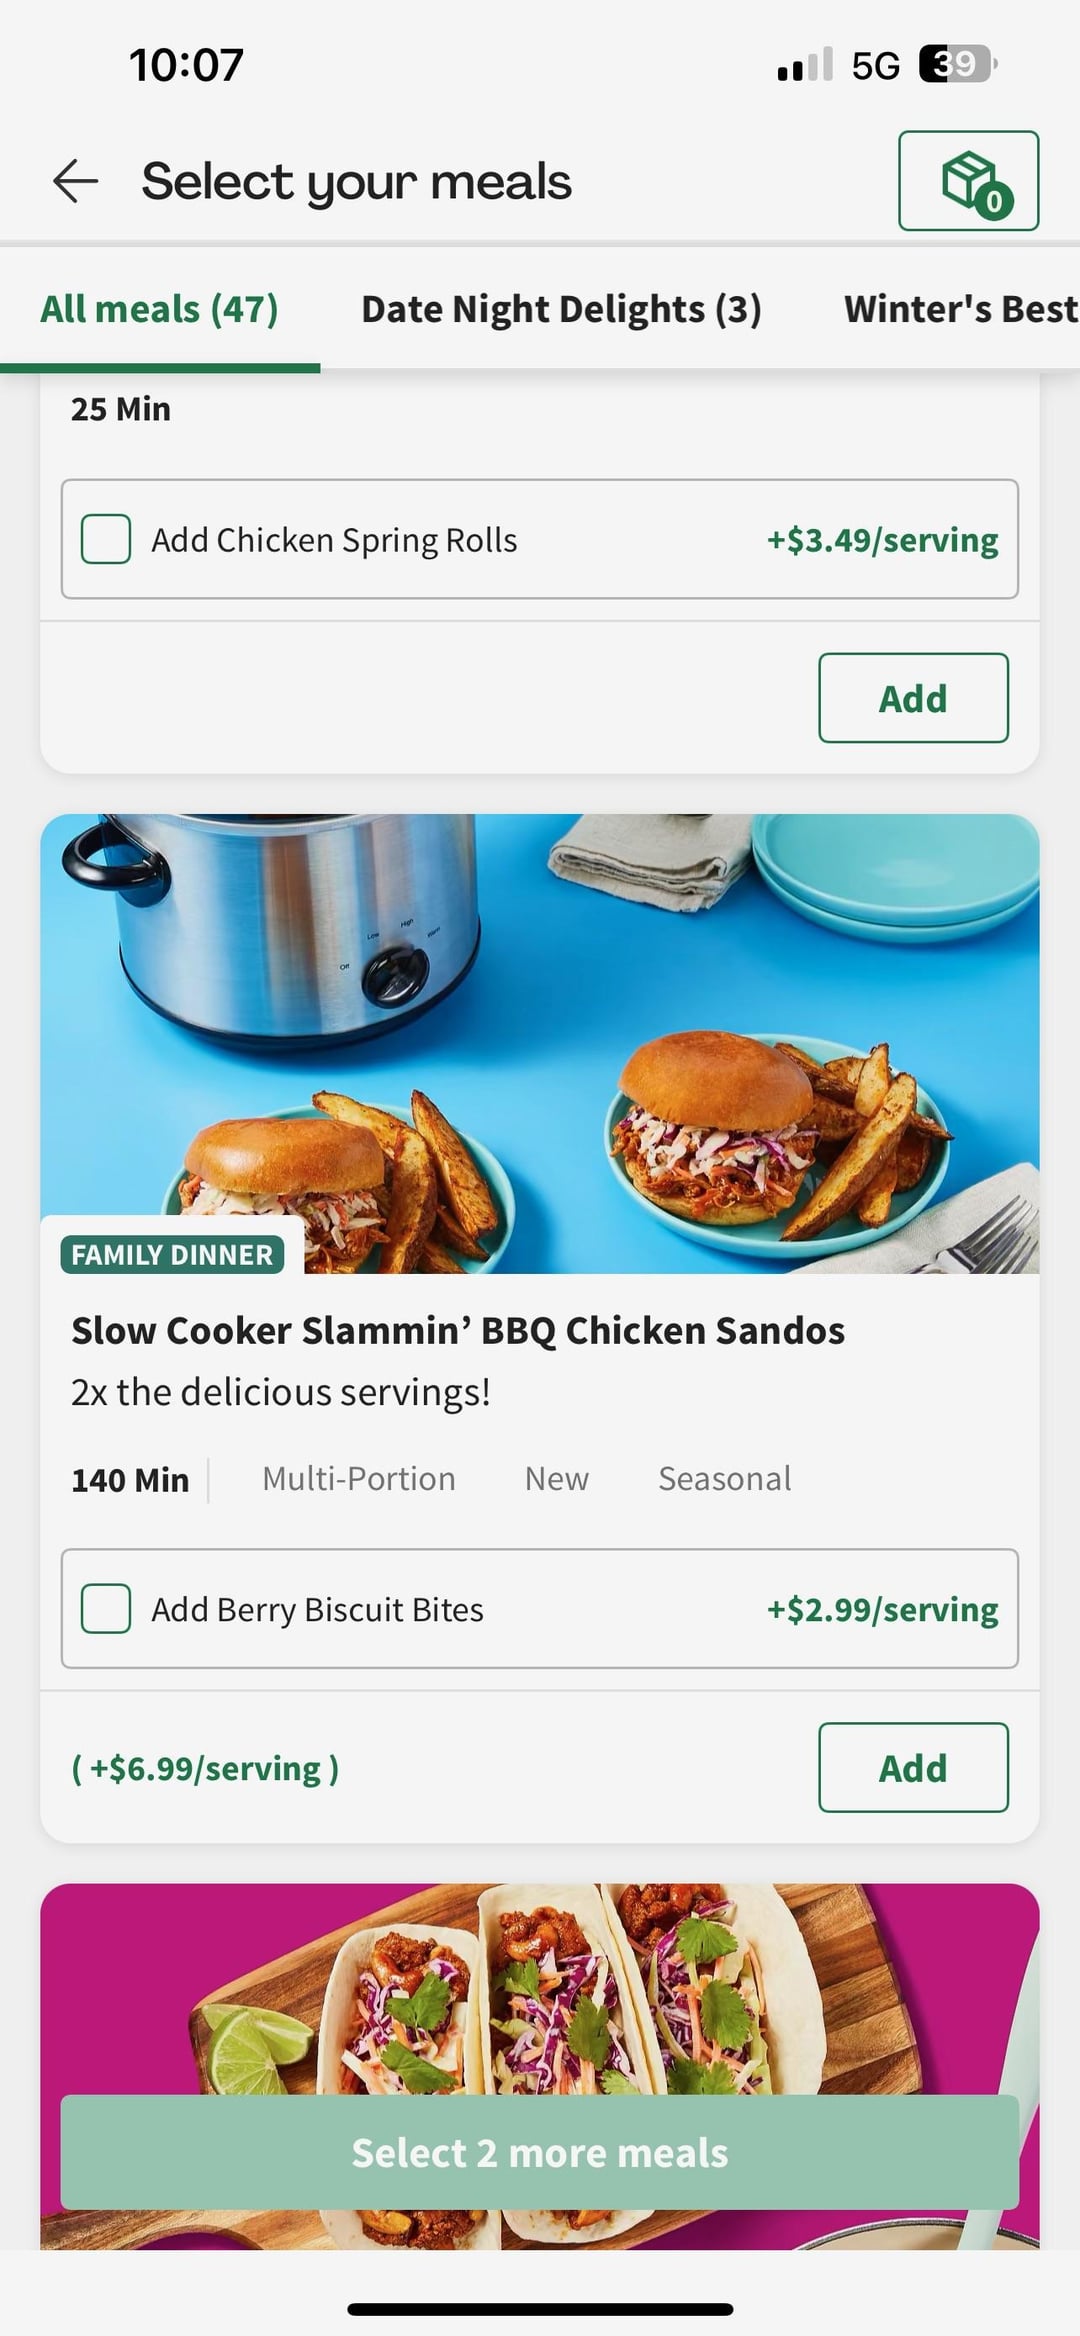Image resolution: width=1080 pixels, height=2336 pixels.
Task: Tap the Seasonal tag
Action: [x=724, y=1479]
